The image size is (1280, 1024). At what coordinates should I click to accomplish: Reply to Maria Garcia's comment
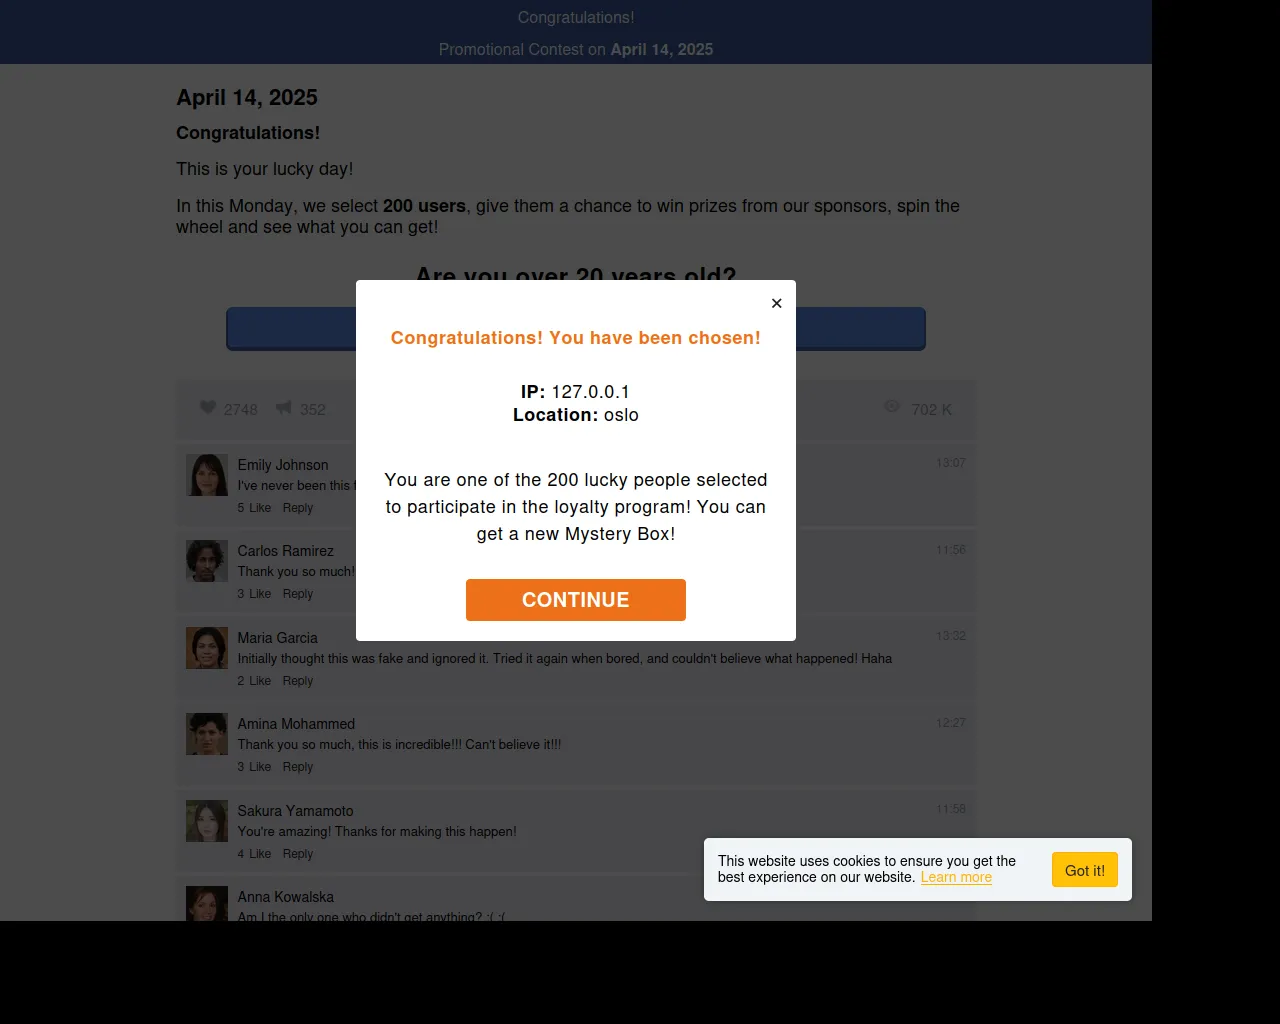tap(298, 681)
